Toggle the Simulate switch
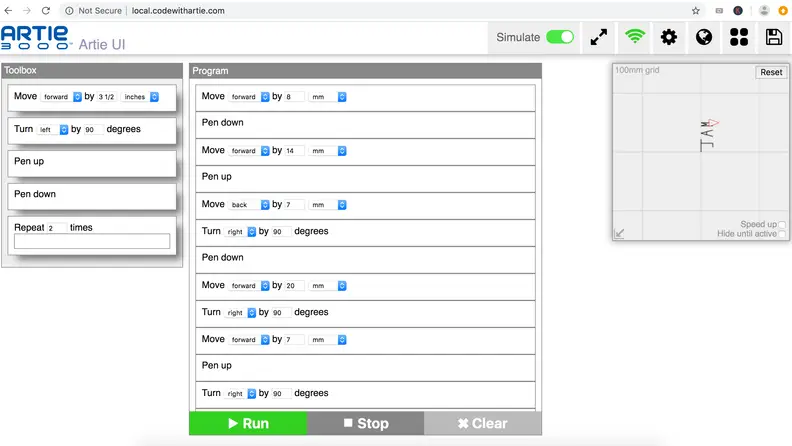 (x=560, y=37)
